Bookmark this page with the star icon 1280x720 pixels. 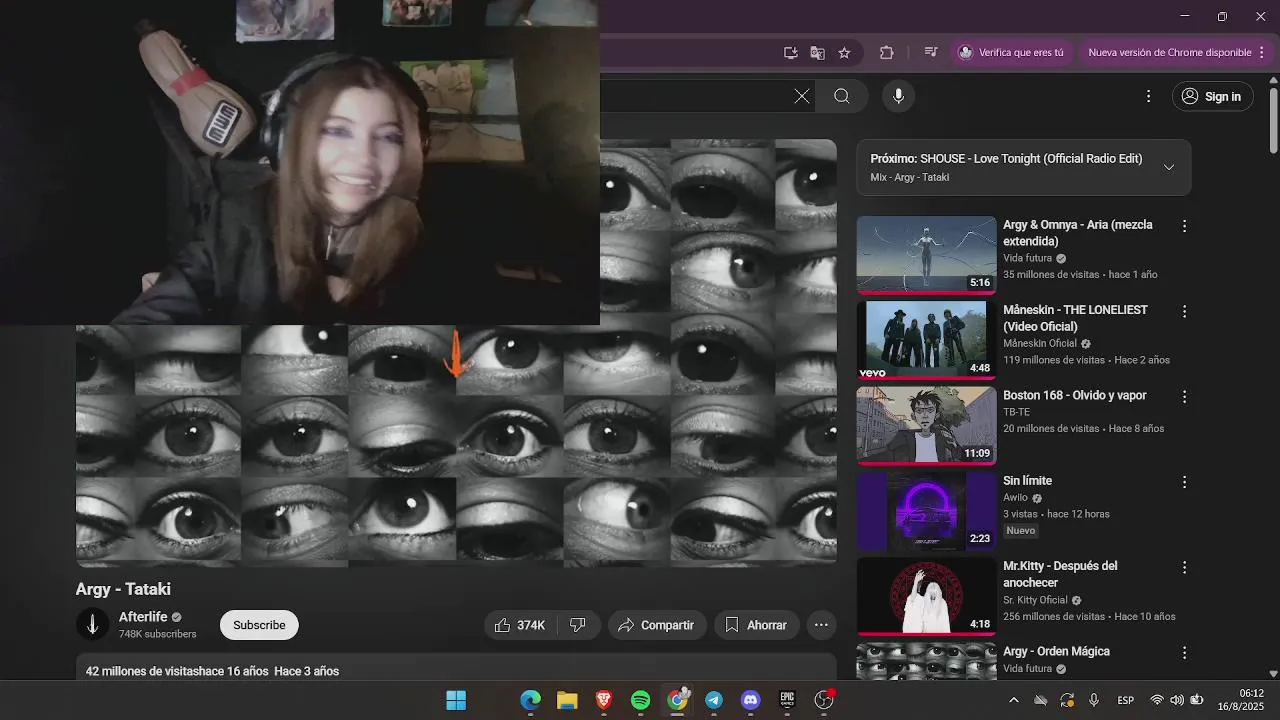pos(844,53)
